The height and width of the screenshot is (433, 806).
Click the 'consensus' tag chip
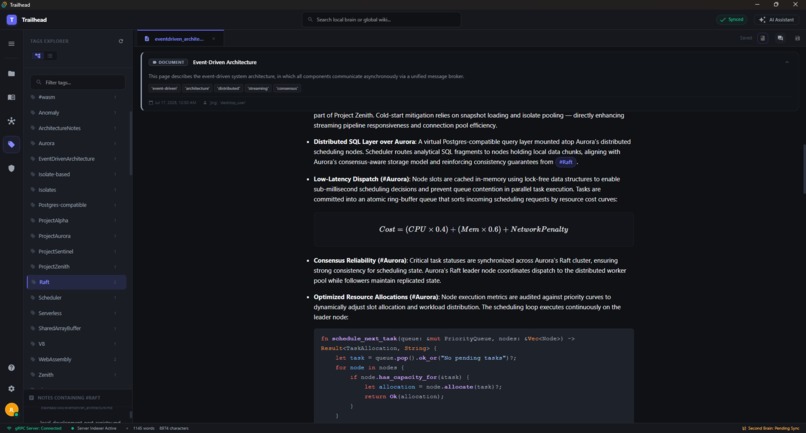coord(287,88)
